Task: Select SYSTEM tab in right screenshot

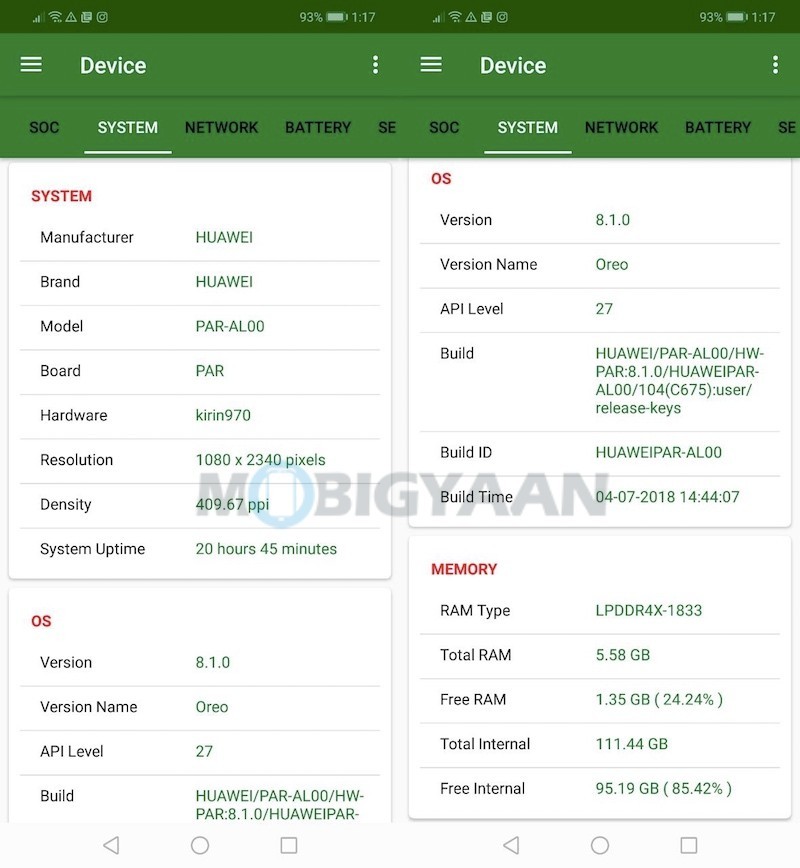Action: (528, 127)
